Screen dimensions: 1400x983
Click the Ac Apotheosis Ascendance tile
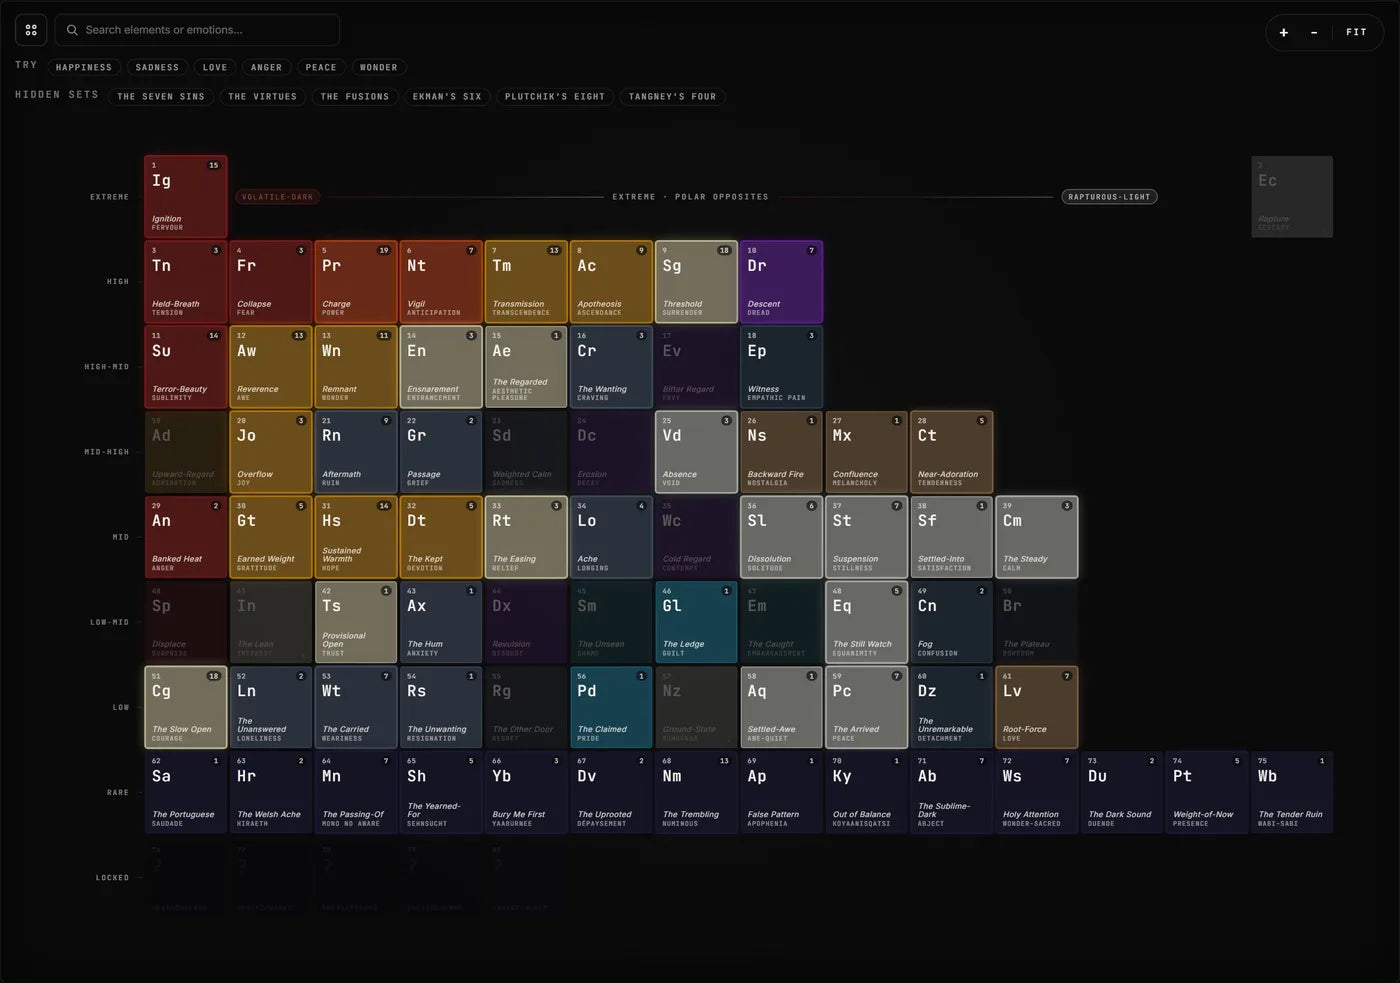point(611,281)
